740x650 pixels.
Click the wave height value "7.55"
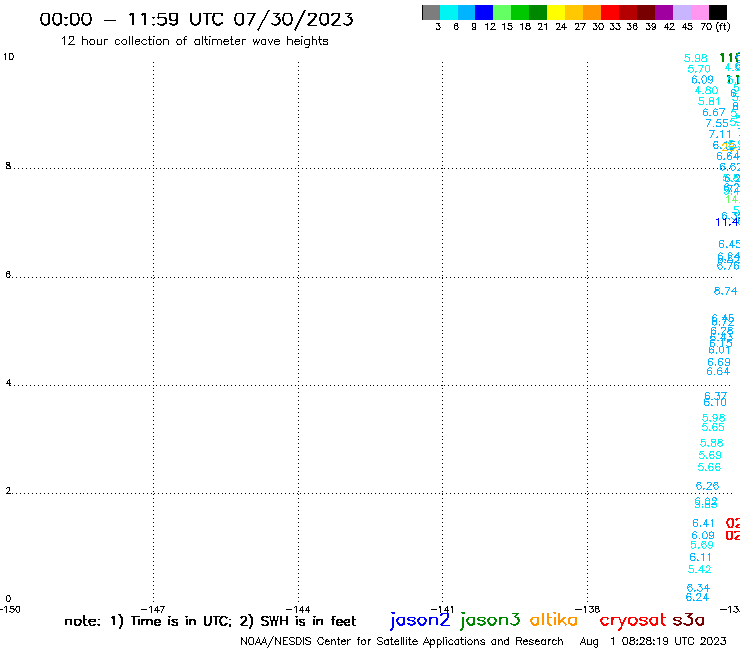coord(717,123)
